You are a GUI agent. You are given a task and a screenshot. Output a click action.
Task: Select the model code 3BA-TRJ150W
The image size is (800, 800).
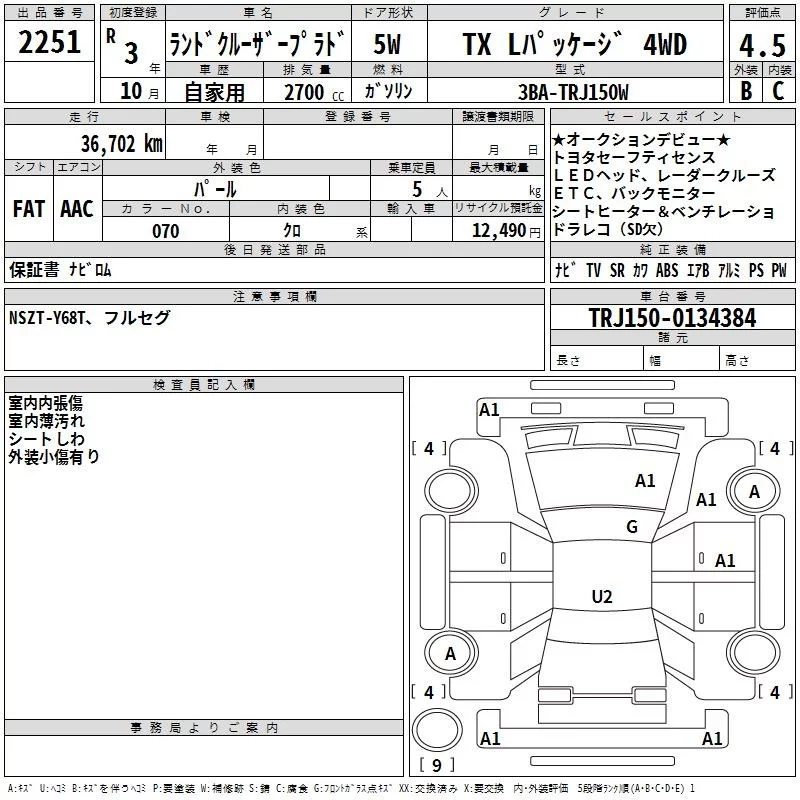pos(573,92)
